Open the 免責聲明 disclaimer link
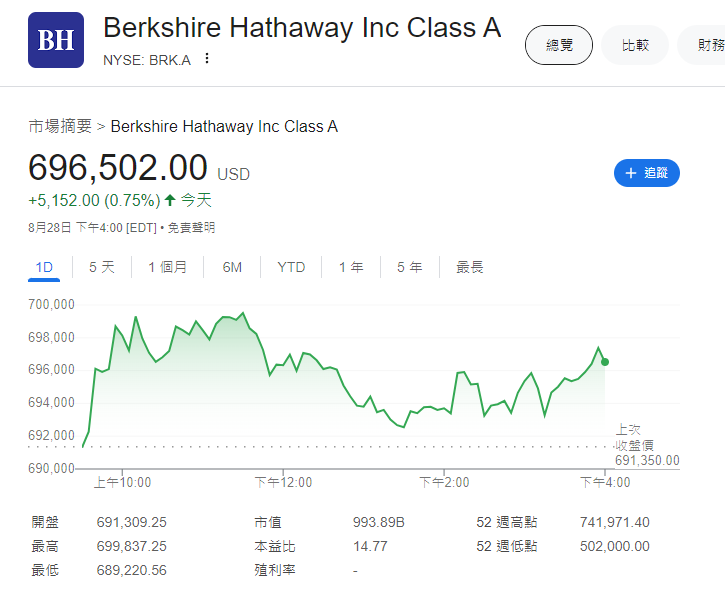The height and width of the screenshot is (592, 725). tap(191, 228)
